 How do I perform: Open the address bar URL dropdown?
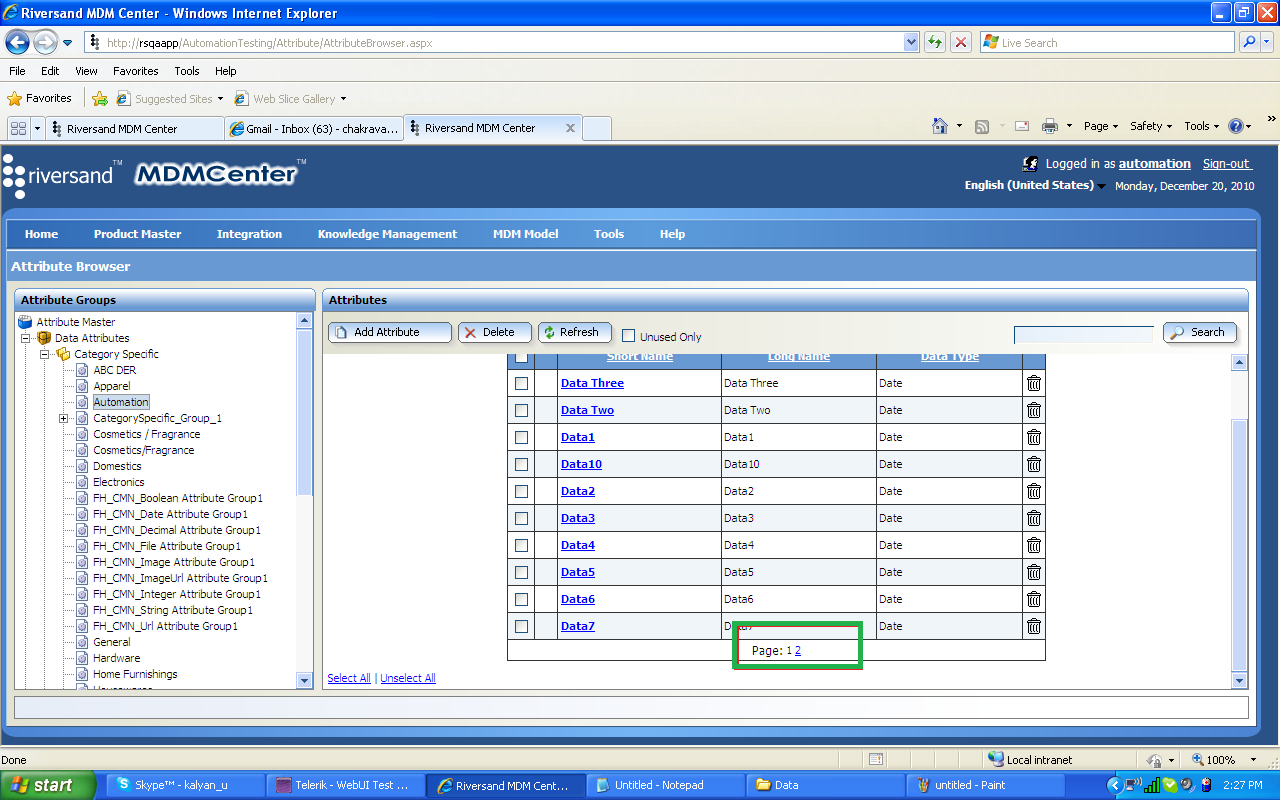911,42
